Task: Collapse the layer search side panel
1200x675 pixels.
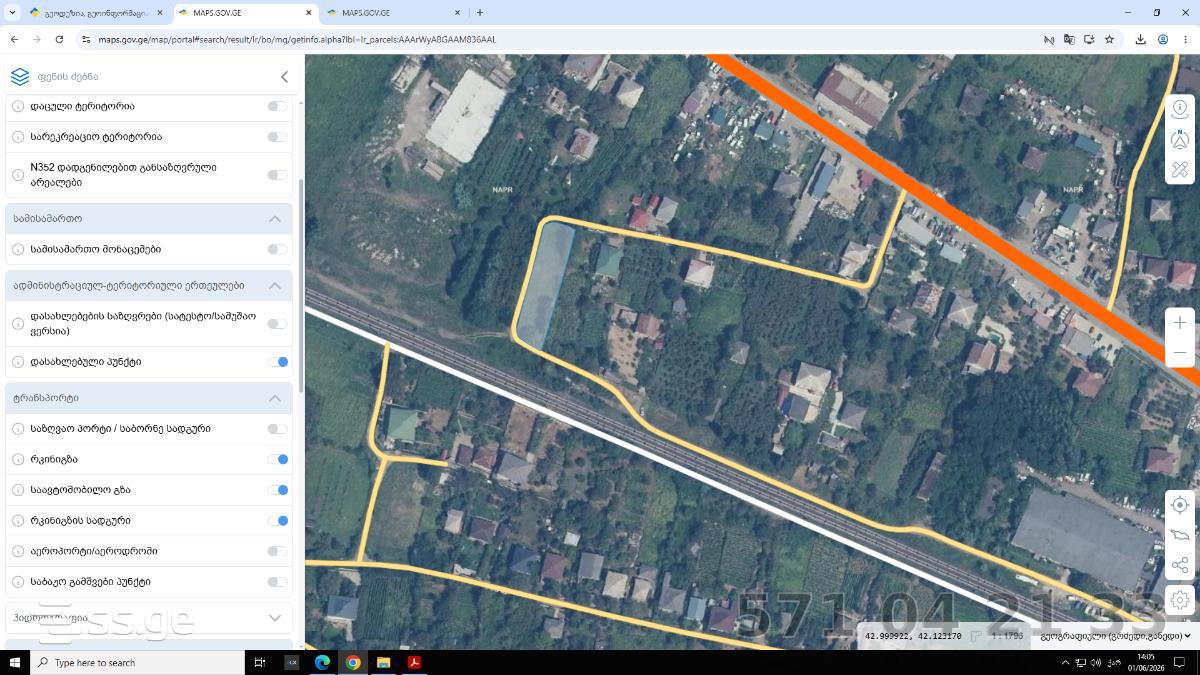Action: click(284, 77)
